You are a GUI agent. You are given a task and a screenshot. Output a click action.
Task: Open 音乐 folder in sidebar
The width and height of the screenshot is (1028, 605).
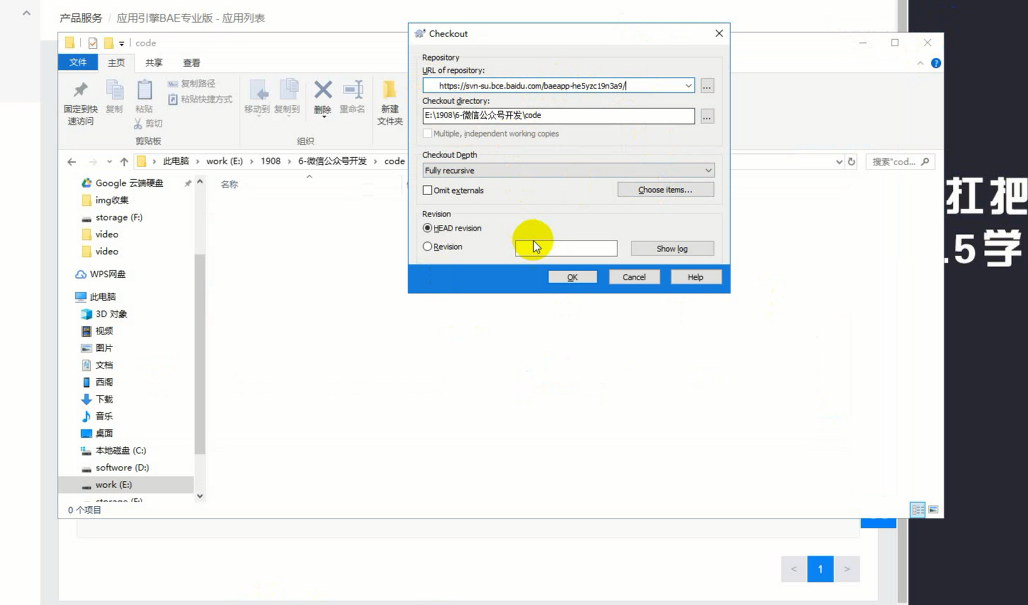point(97,416)
